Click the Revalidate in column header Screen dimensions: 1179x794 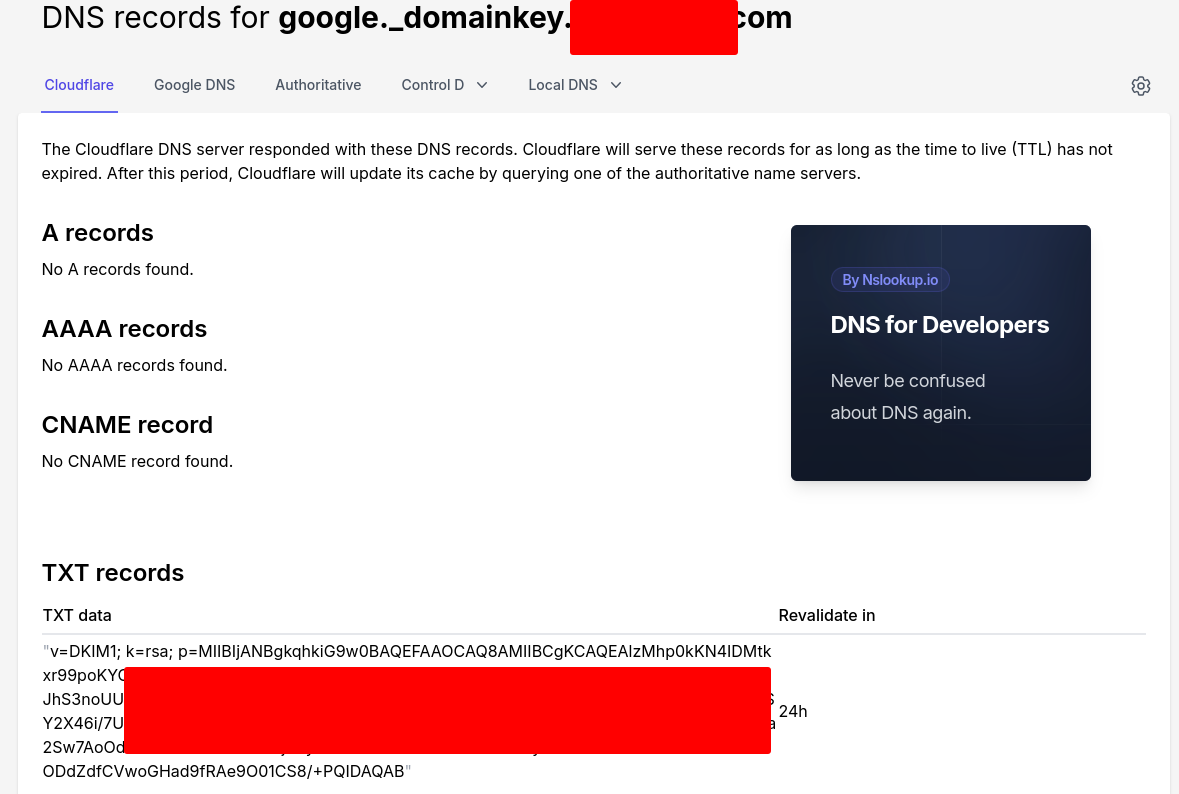pos(826,615)
